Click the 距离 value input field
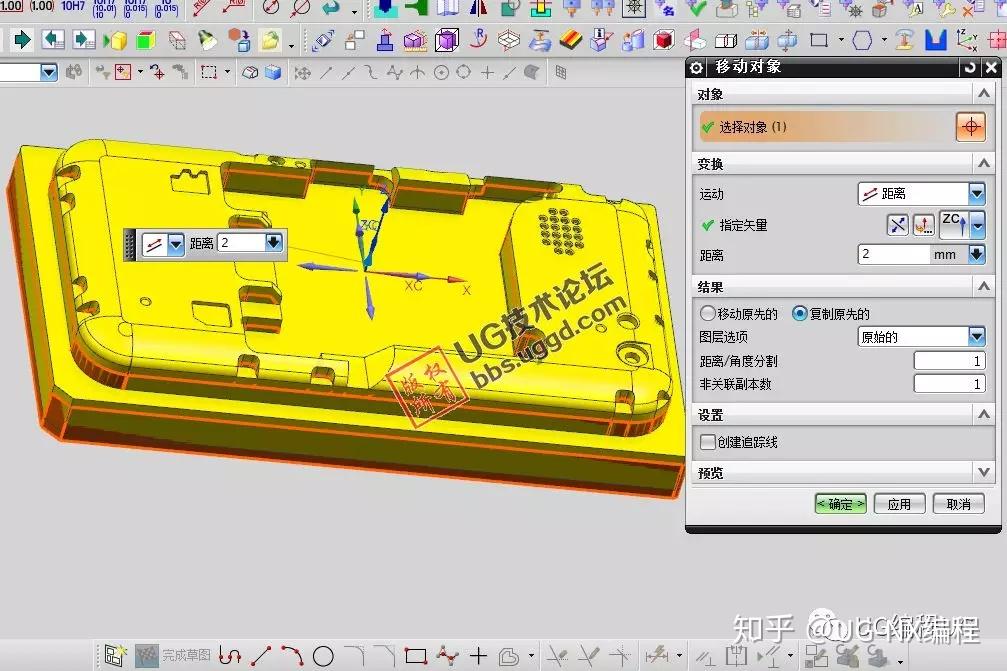 click(890, 254)
